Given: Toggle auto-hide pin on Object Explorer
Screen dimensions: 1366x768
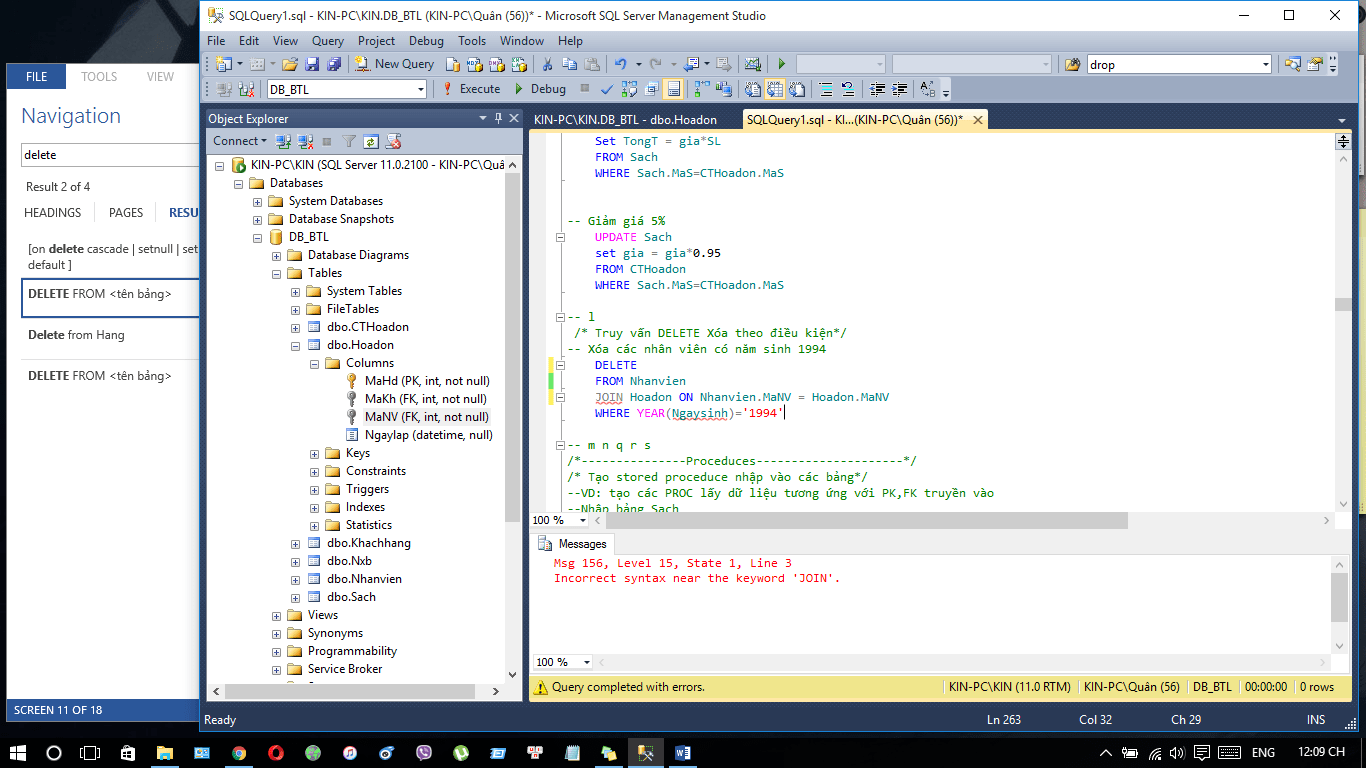Looking at the screenshot, I should click(498, 118).
